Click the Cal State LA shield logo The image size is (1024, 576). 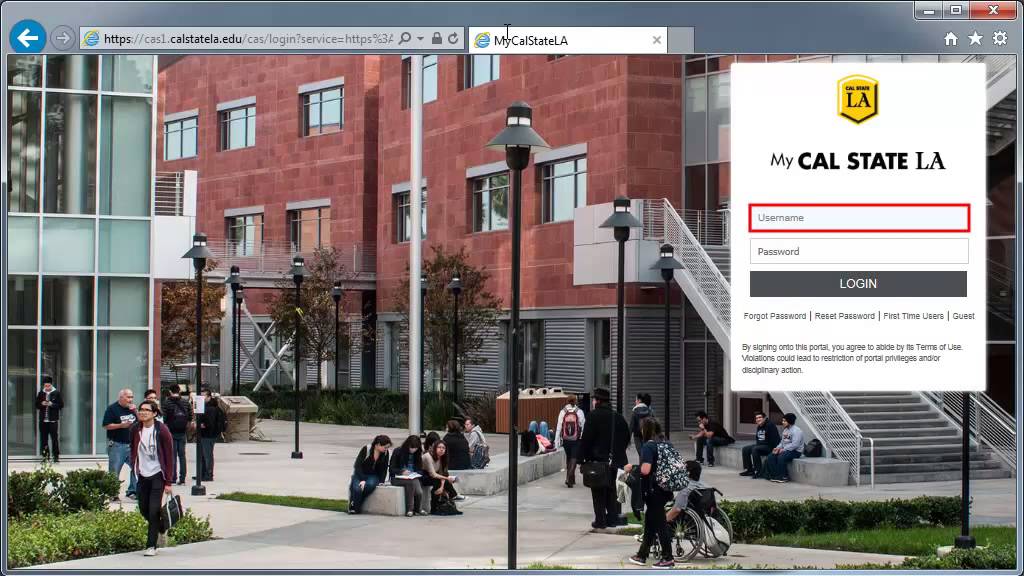click(x=858, y=99)
